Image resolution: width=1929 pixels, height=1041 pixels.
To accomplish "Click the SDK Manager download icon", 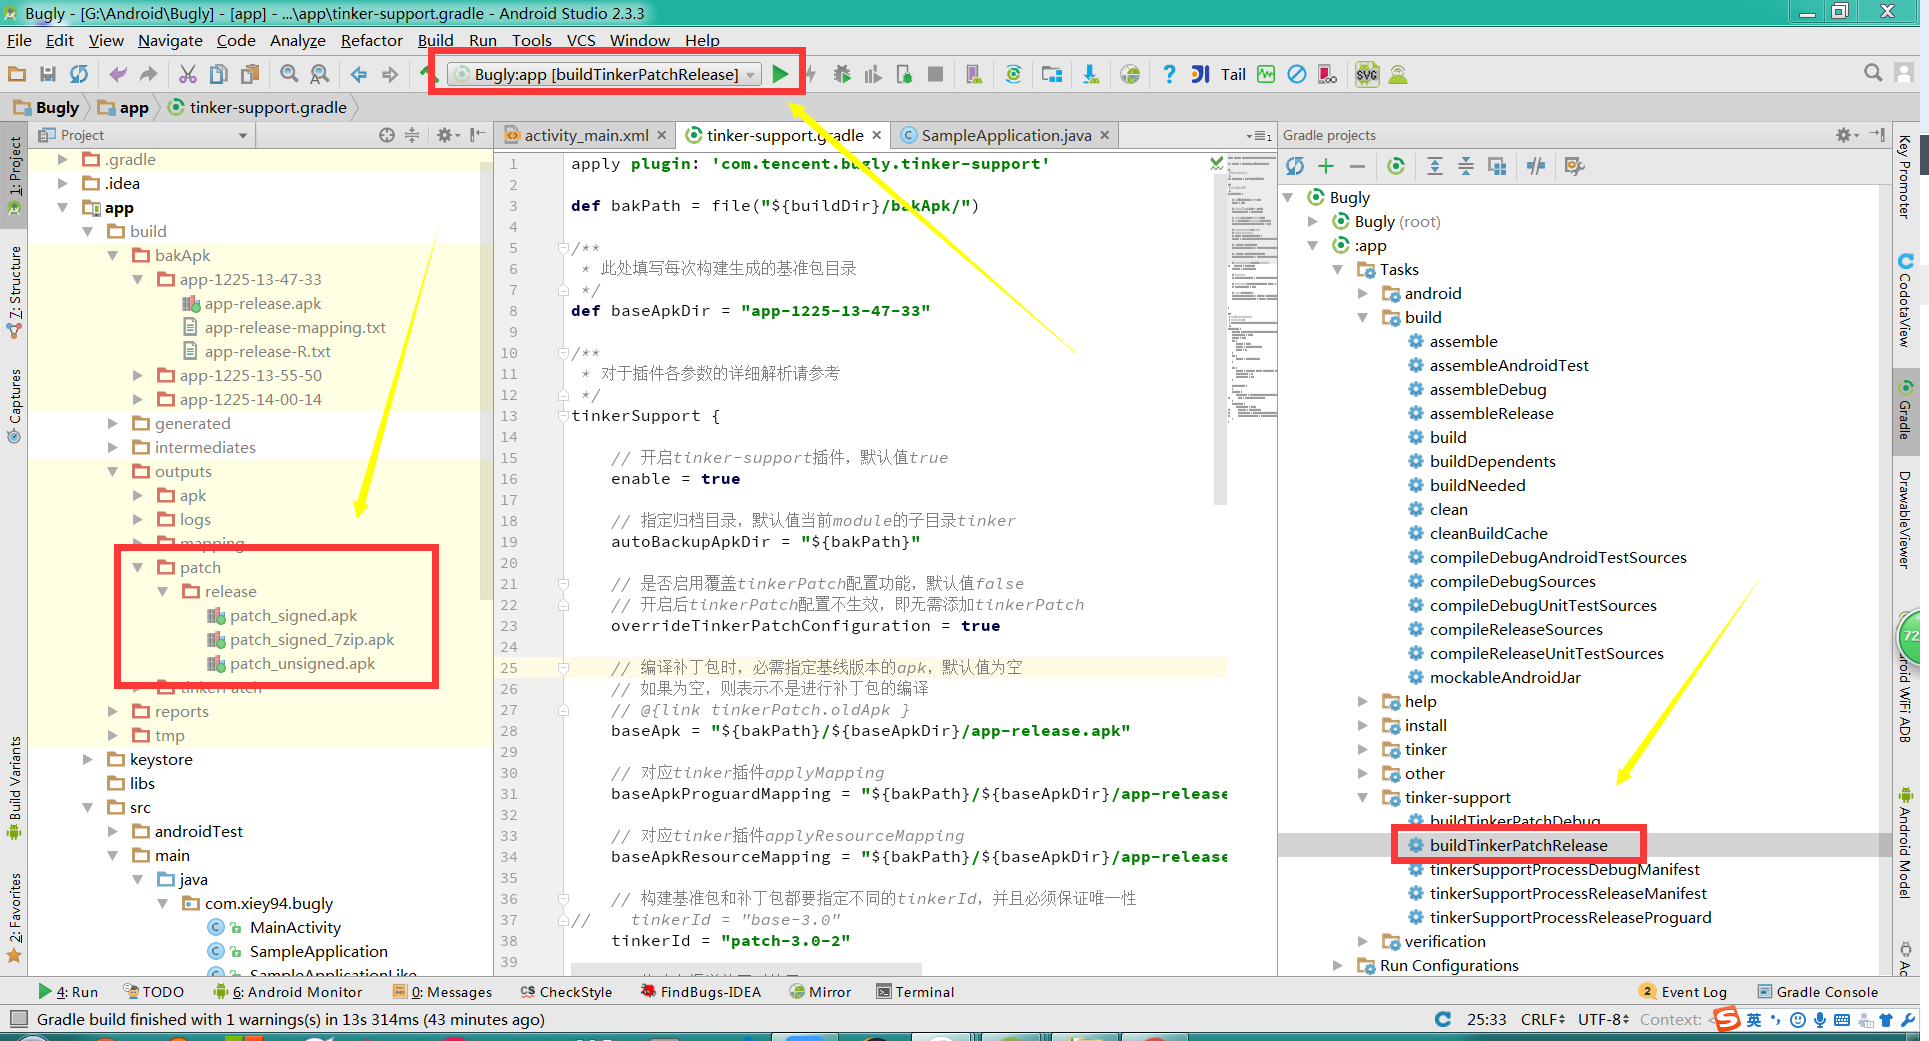I will [x=1091, y=74].
